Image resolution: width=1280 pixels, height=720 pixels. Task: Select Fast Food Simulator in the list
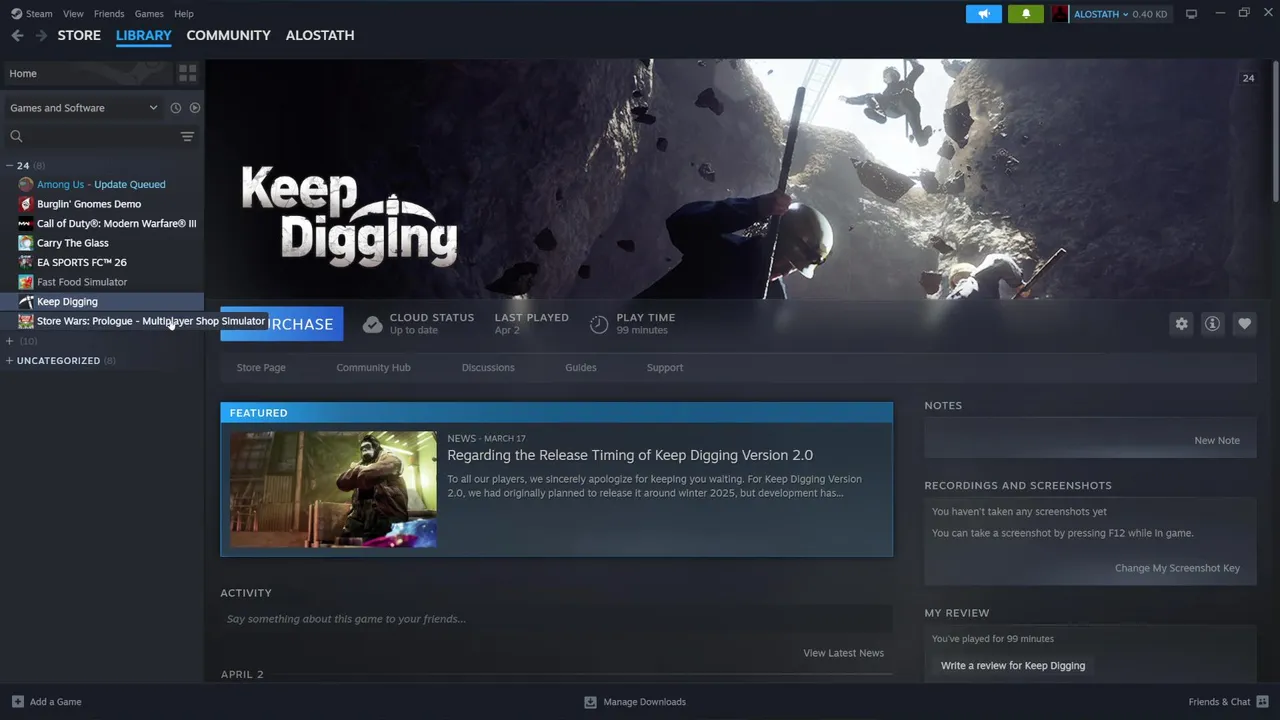(82, 282)
